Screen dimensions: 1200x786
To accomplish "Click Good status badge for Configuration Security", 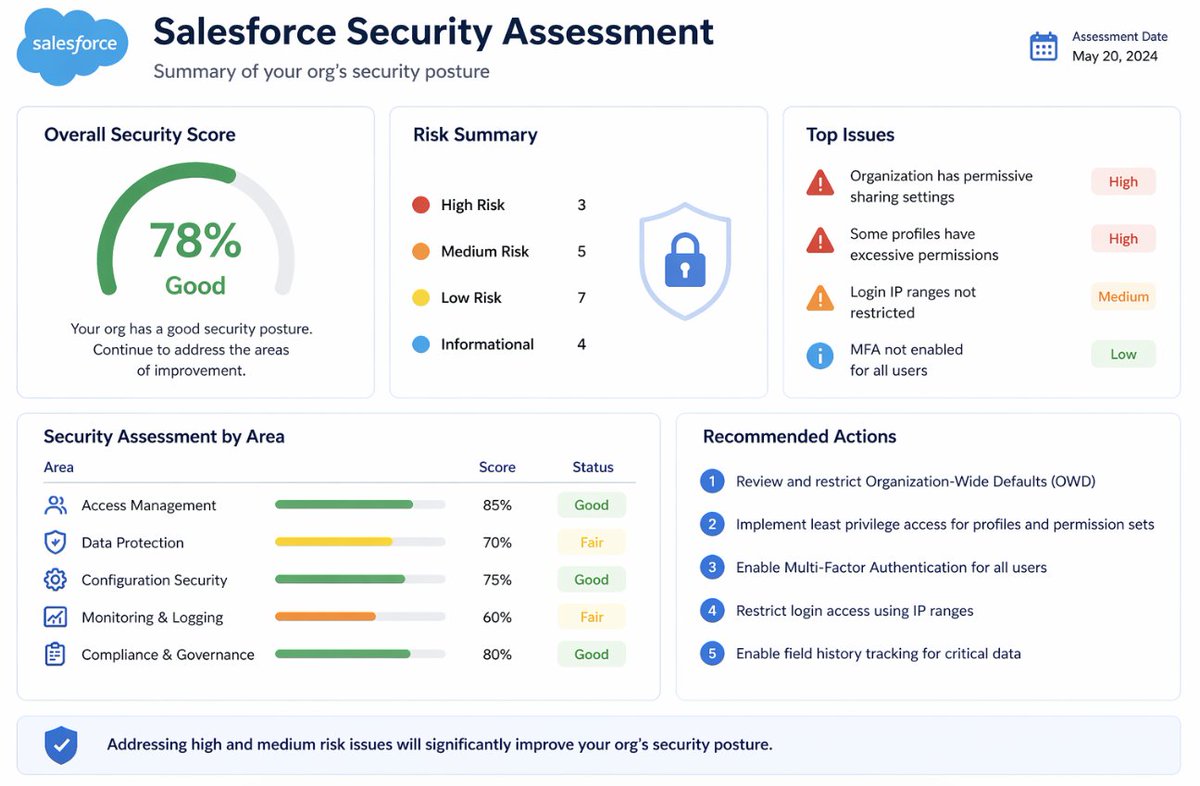I will [591, 580].
